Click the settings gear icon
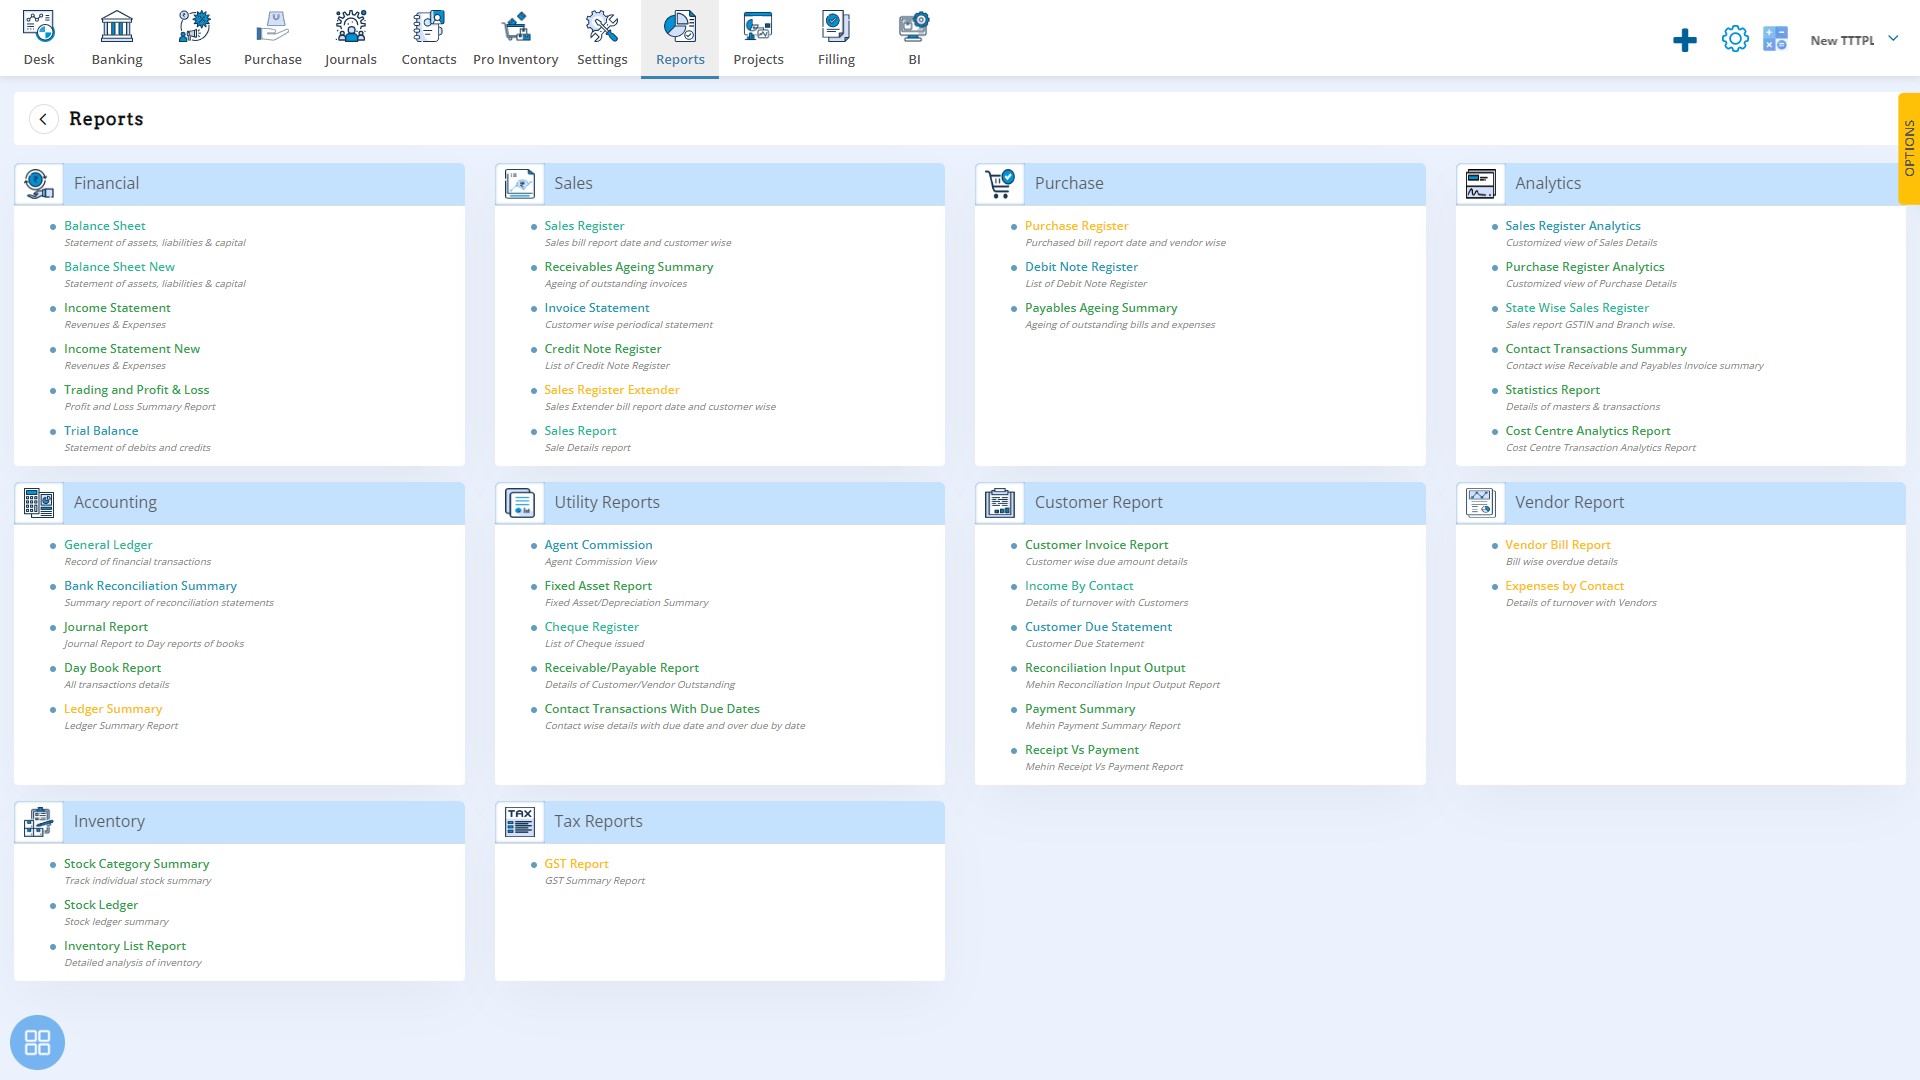Viewport: 1920px width, 1080px height. pos(1735,38)
